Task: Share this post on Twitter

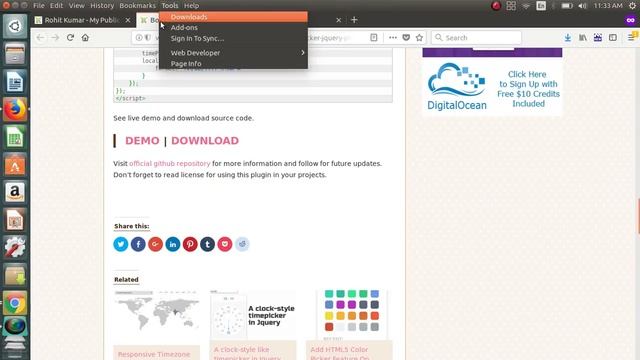Action: [x=121, y=244]
